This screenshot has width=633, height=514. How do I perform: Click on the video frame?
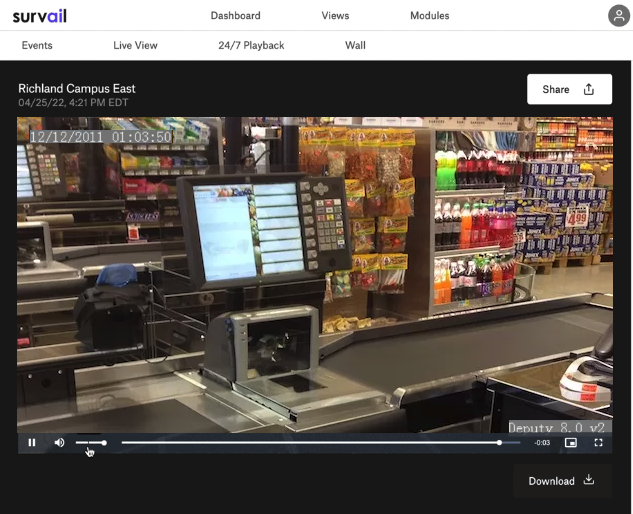[x=314, y=270]
